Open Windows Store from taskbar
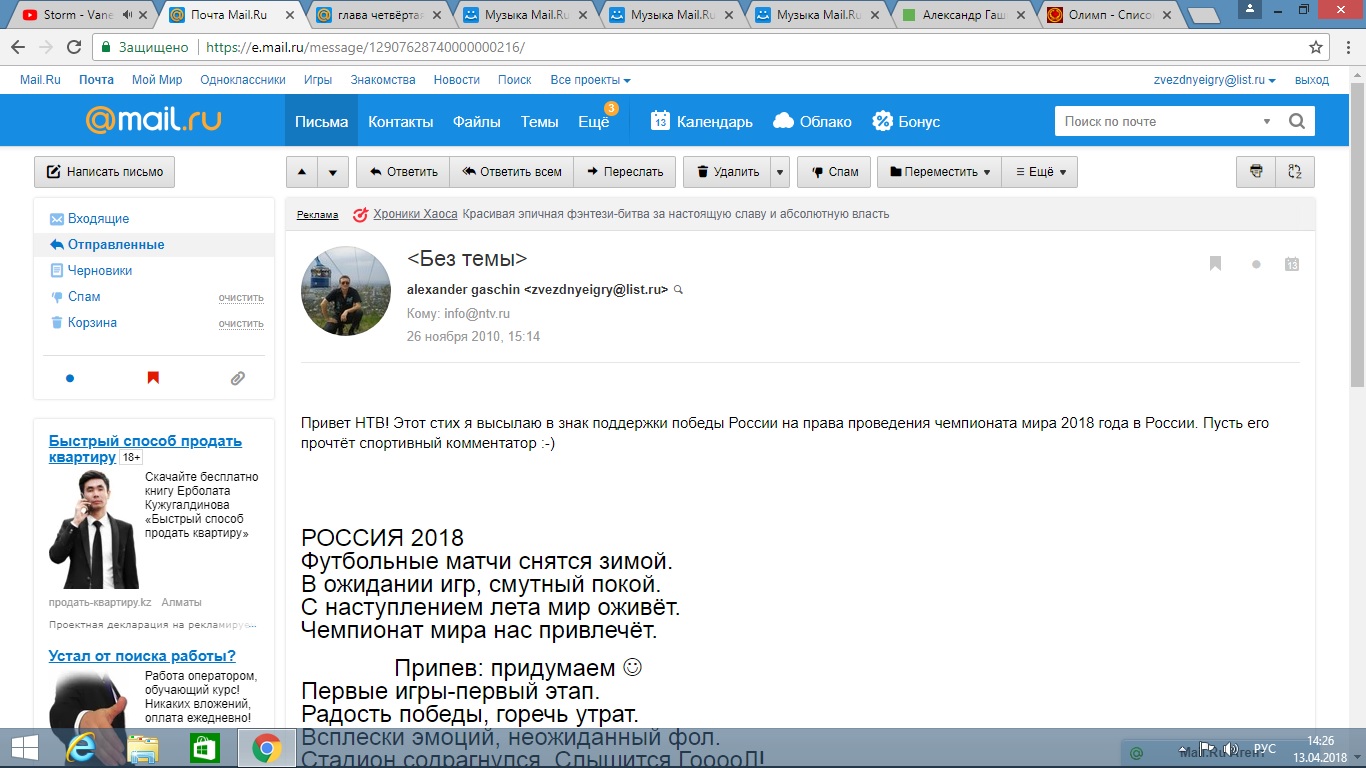The height and width of the screenshot is (768, 1366). click(x=204, y=748)
